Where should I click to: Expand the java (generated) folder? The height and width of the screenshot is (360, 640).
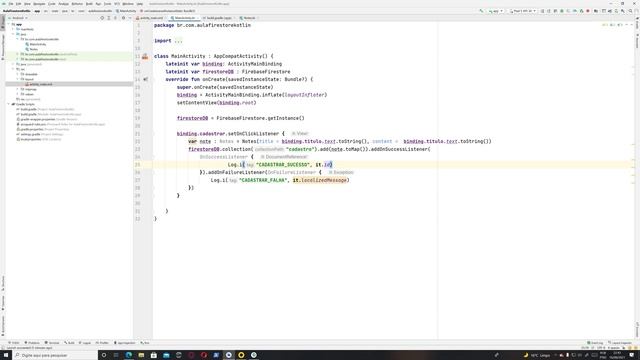pyautogui.click(x=13, y=64)
